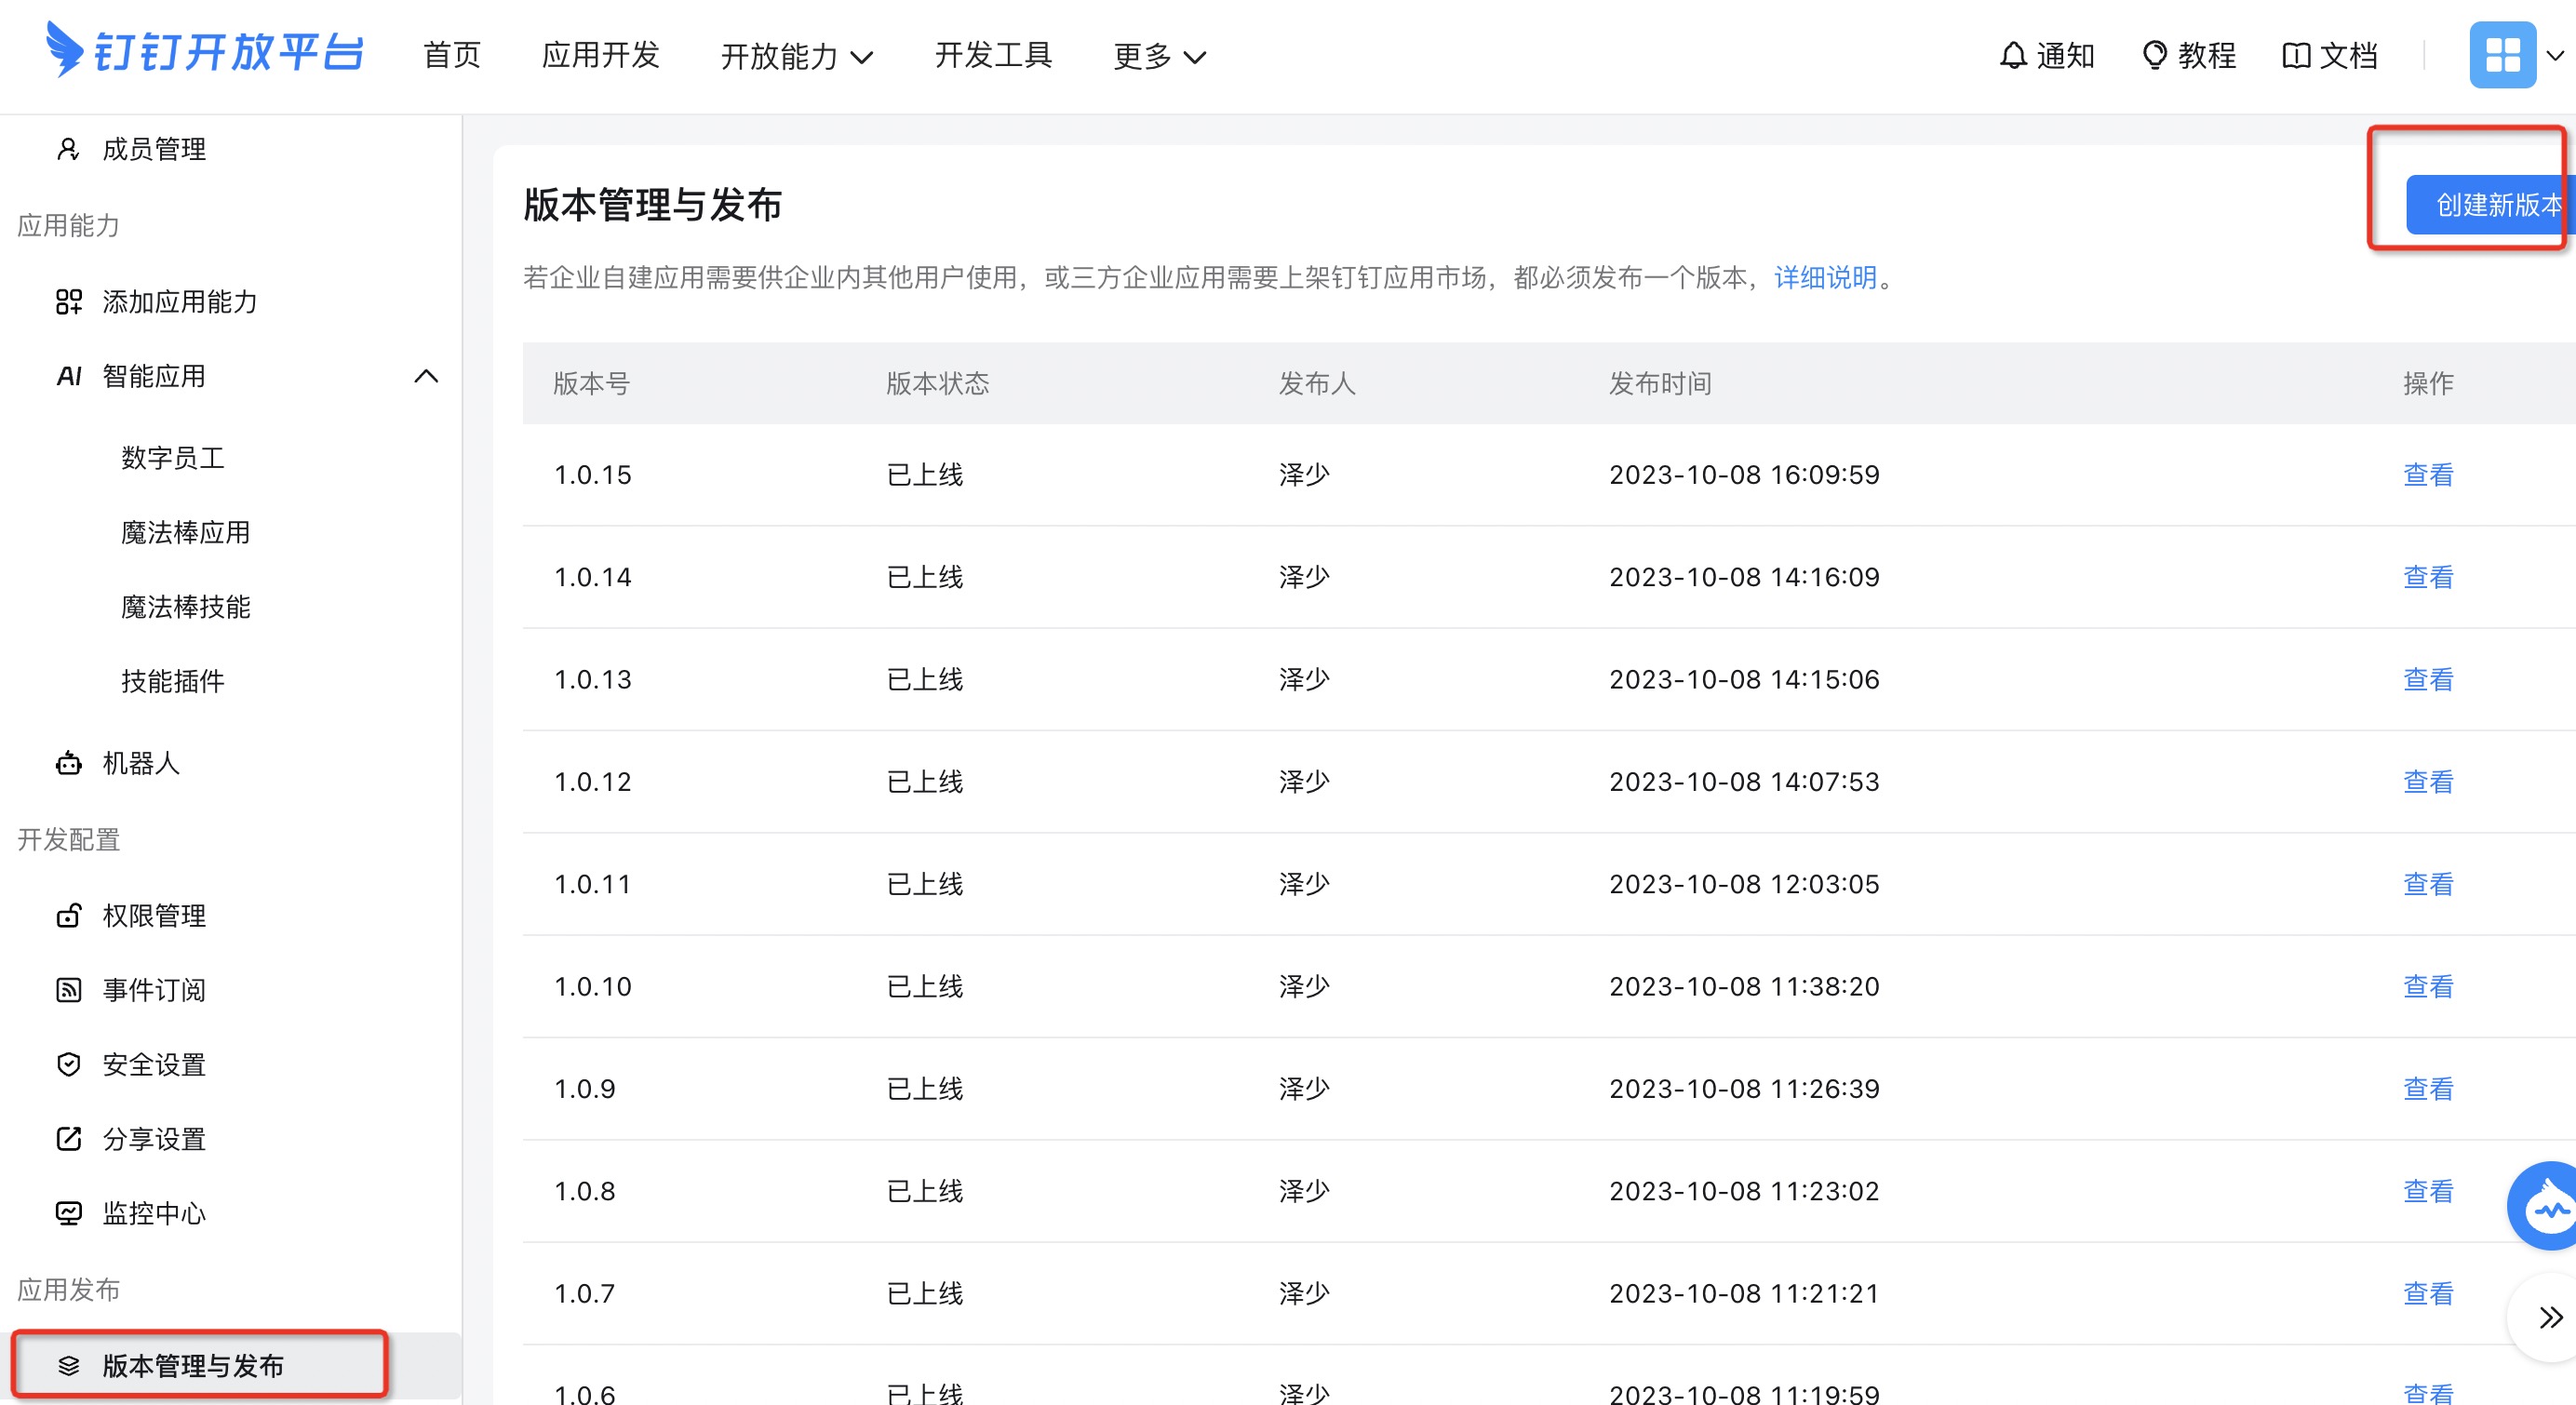This screenshot has height=1405, width=2576.
Task: Expand the avatar dropdown arrow
Action: point(2555,56)
